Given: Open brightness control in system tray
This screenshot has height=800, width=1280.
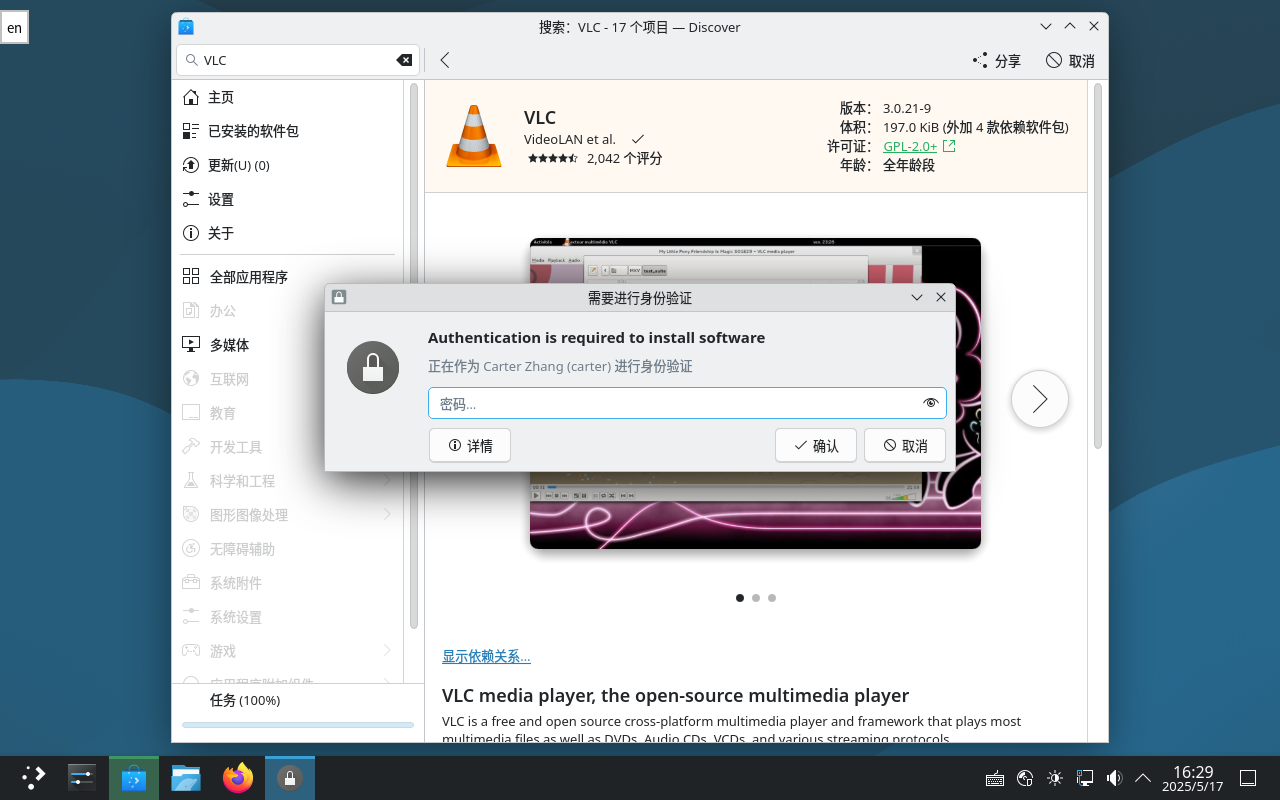Looking at the screenshot, I should point(1054,778).
